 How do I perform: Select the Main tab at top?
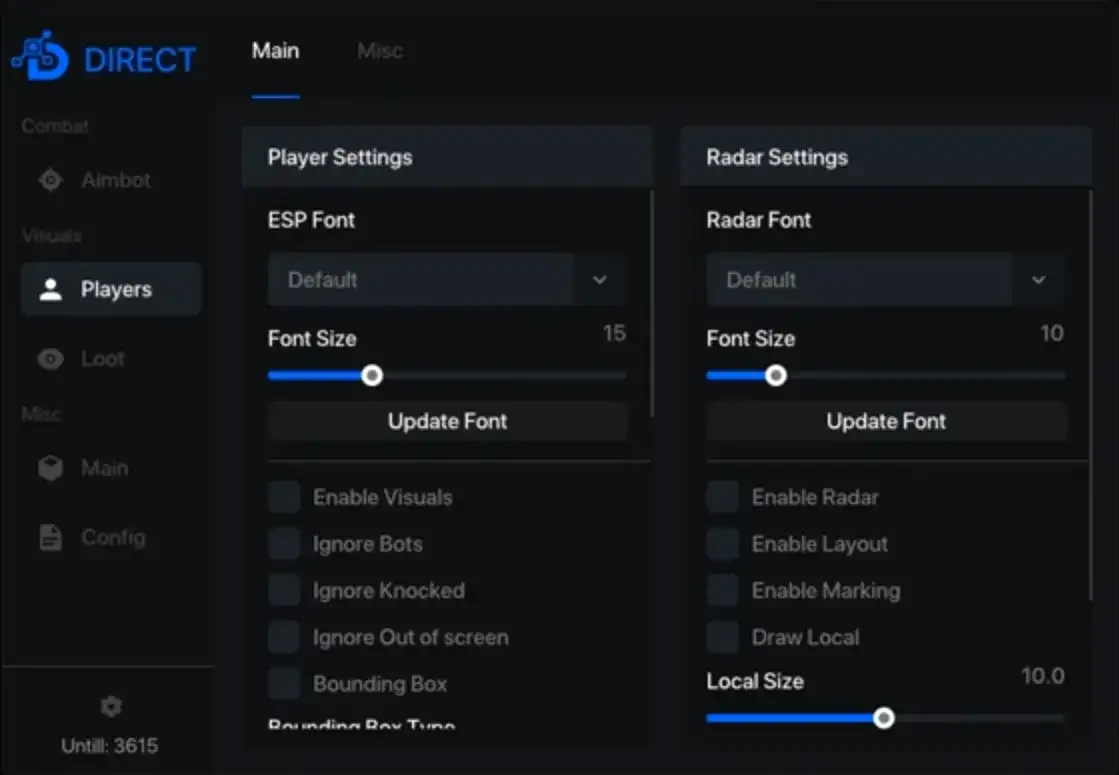click(275, 51)
